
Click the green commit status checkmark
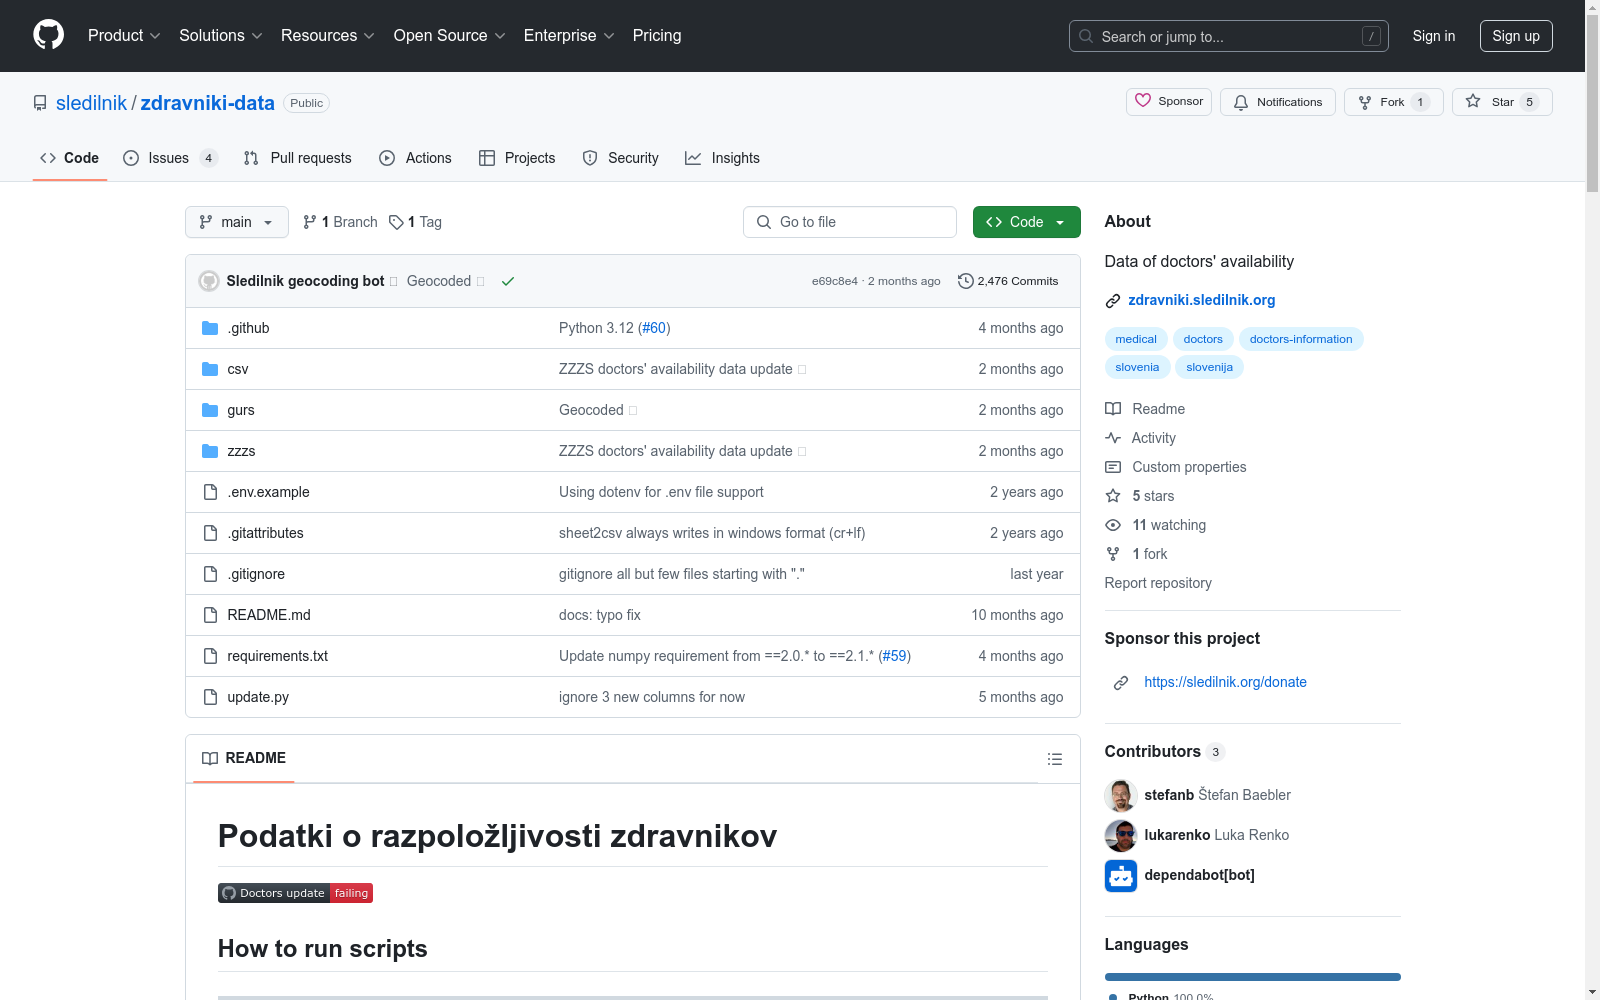pyautogui.click(x=508, y=281)
